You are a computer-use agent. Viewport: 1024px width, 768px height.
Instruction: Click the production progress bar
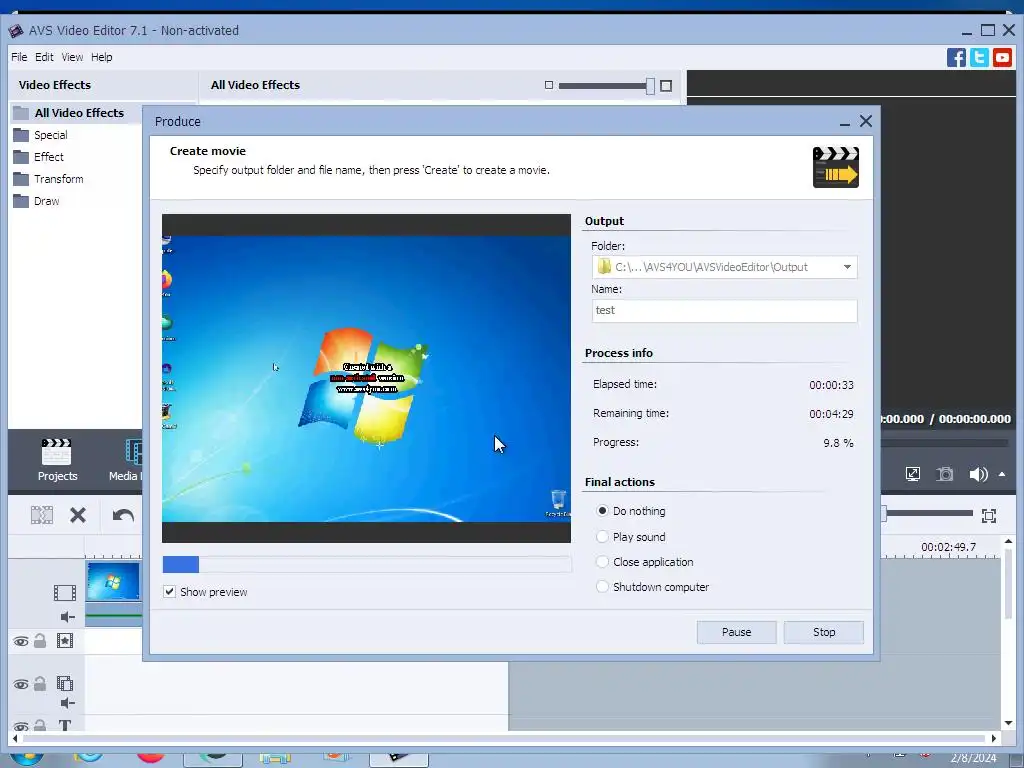pos(367,564)
